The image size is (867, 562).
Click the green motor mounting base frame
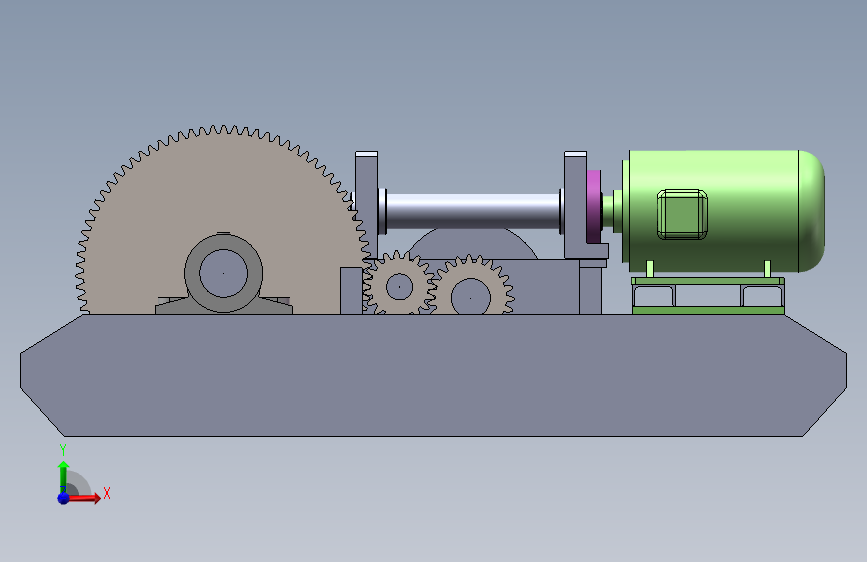[x=708, y=295]
